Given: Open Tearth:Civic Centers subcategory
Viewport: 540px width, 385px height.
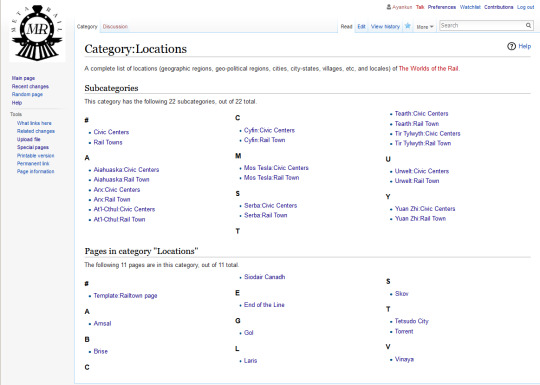Looking at the screenshot, I should point(422,114).
